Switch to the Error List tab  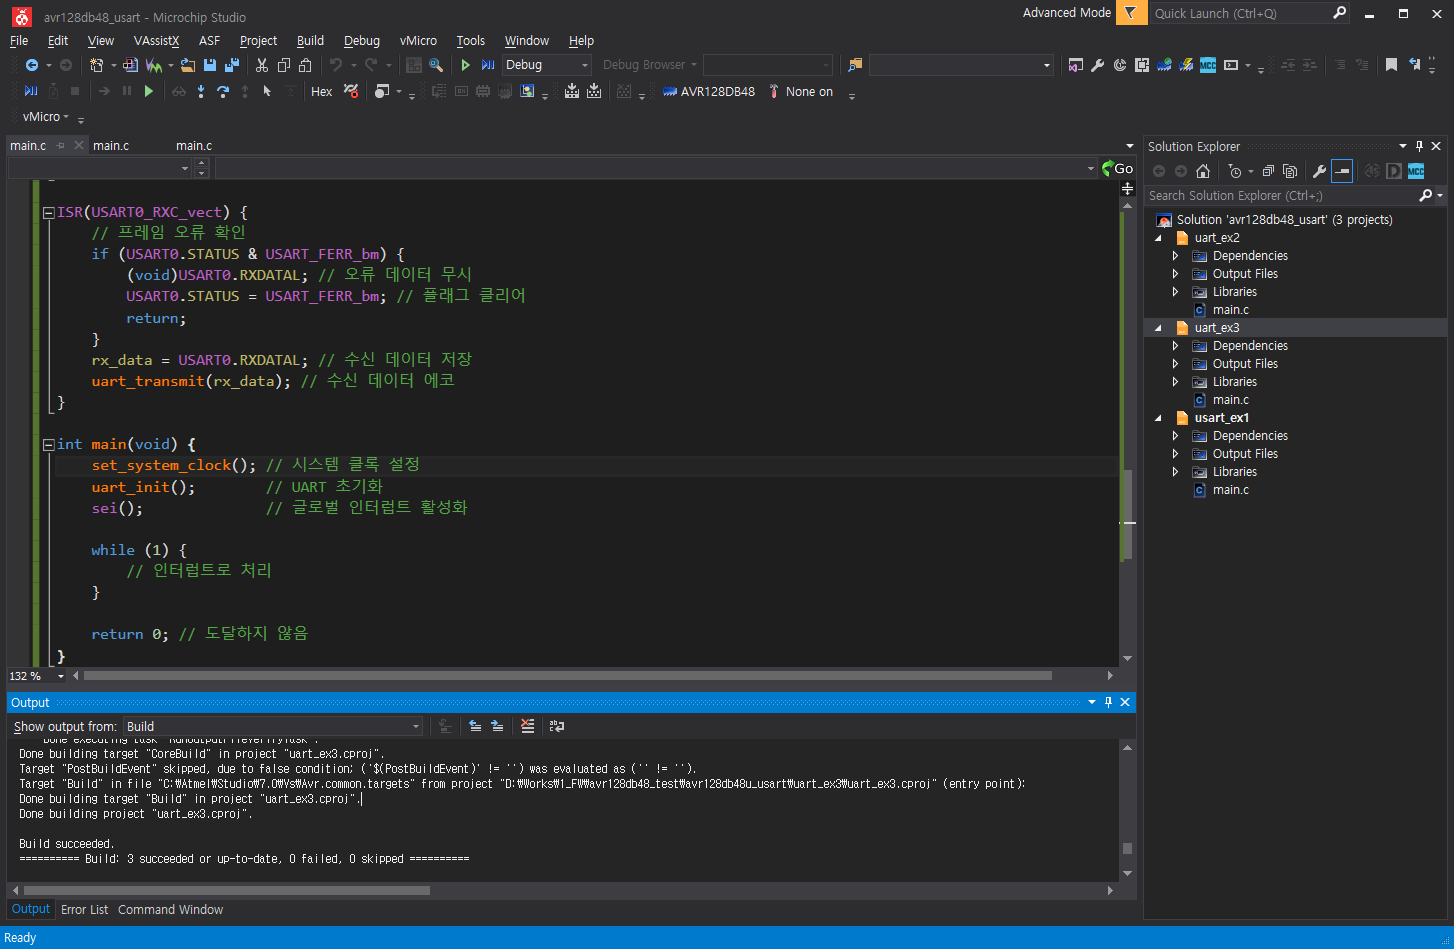point(84,910)
